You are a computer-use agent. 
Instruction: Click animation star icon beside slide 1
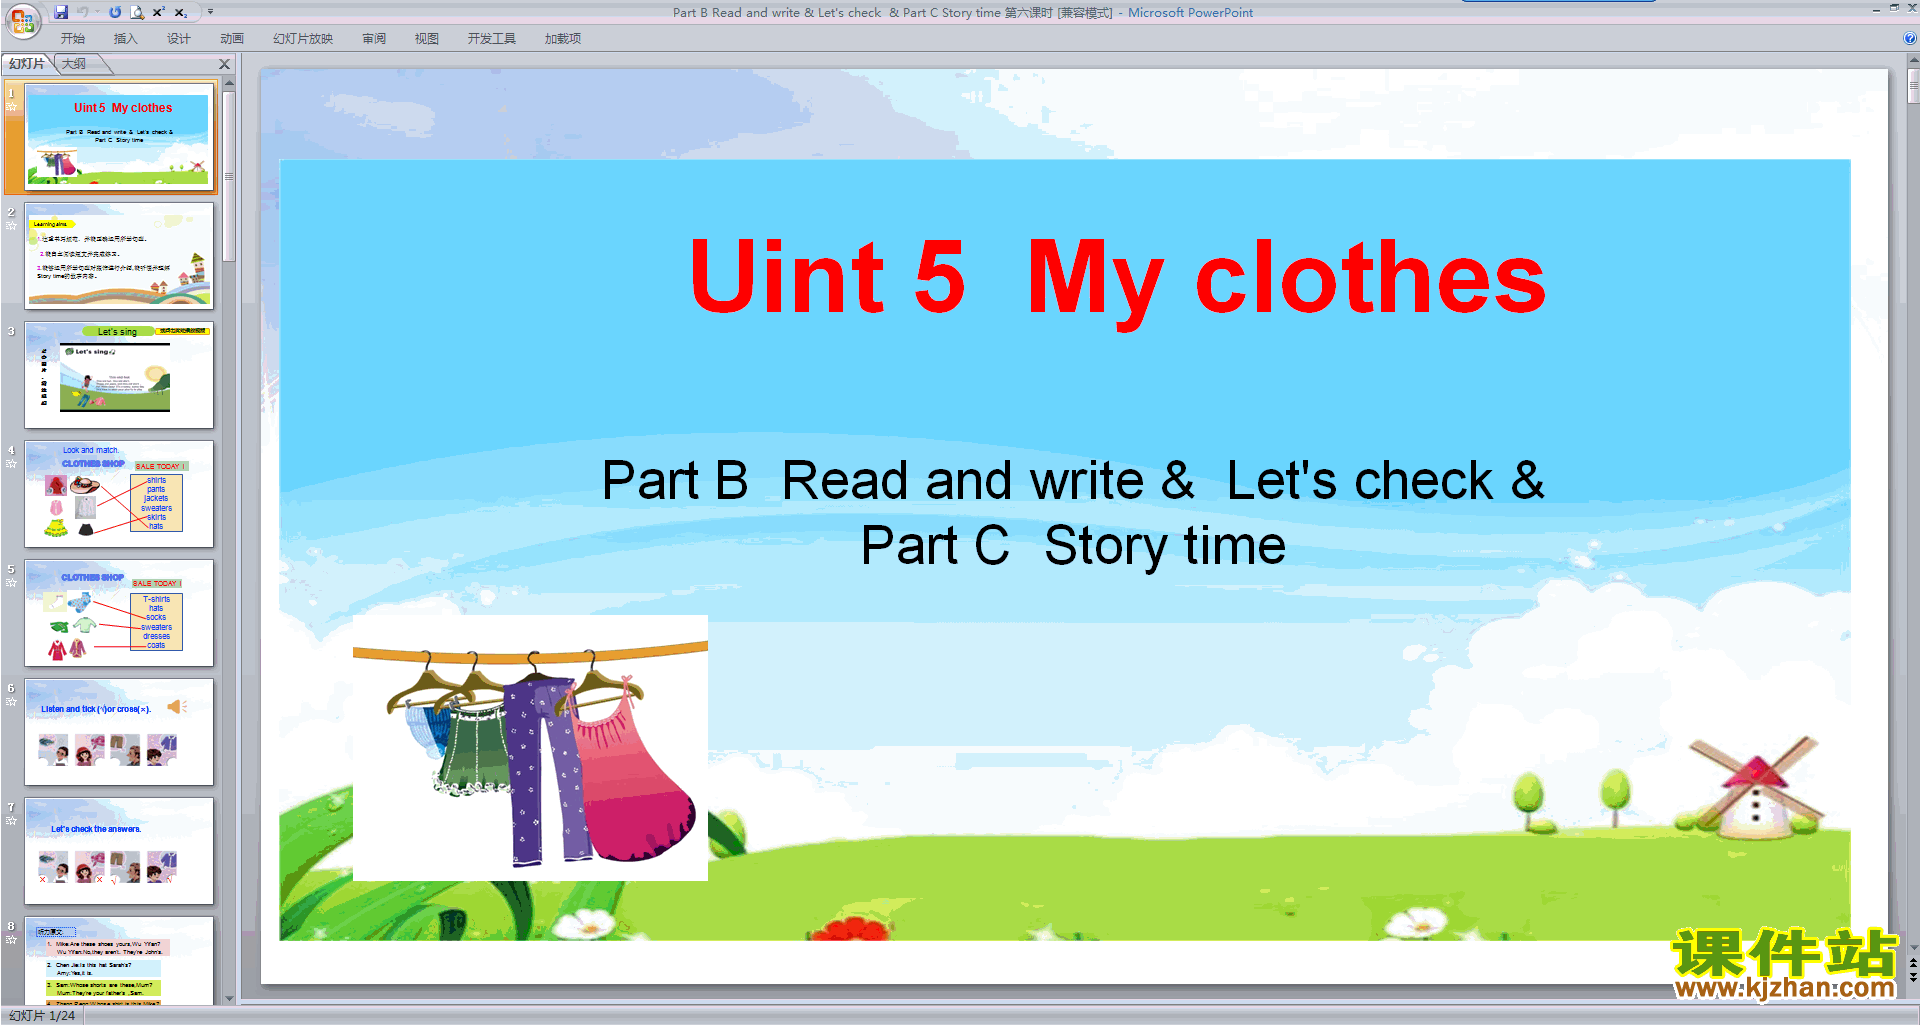(x=11, y=106)
